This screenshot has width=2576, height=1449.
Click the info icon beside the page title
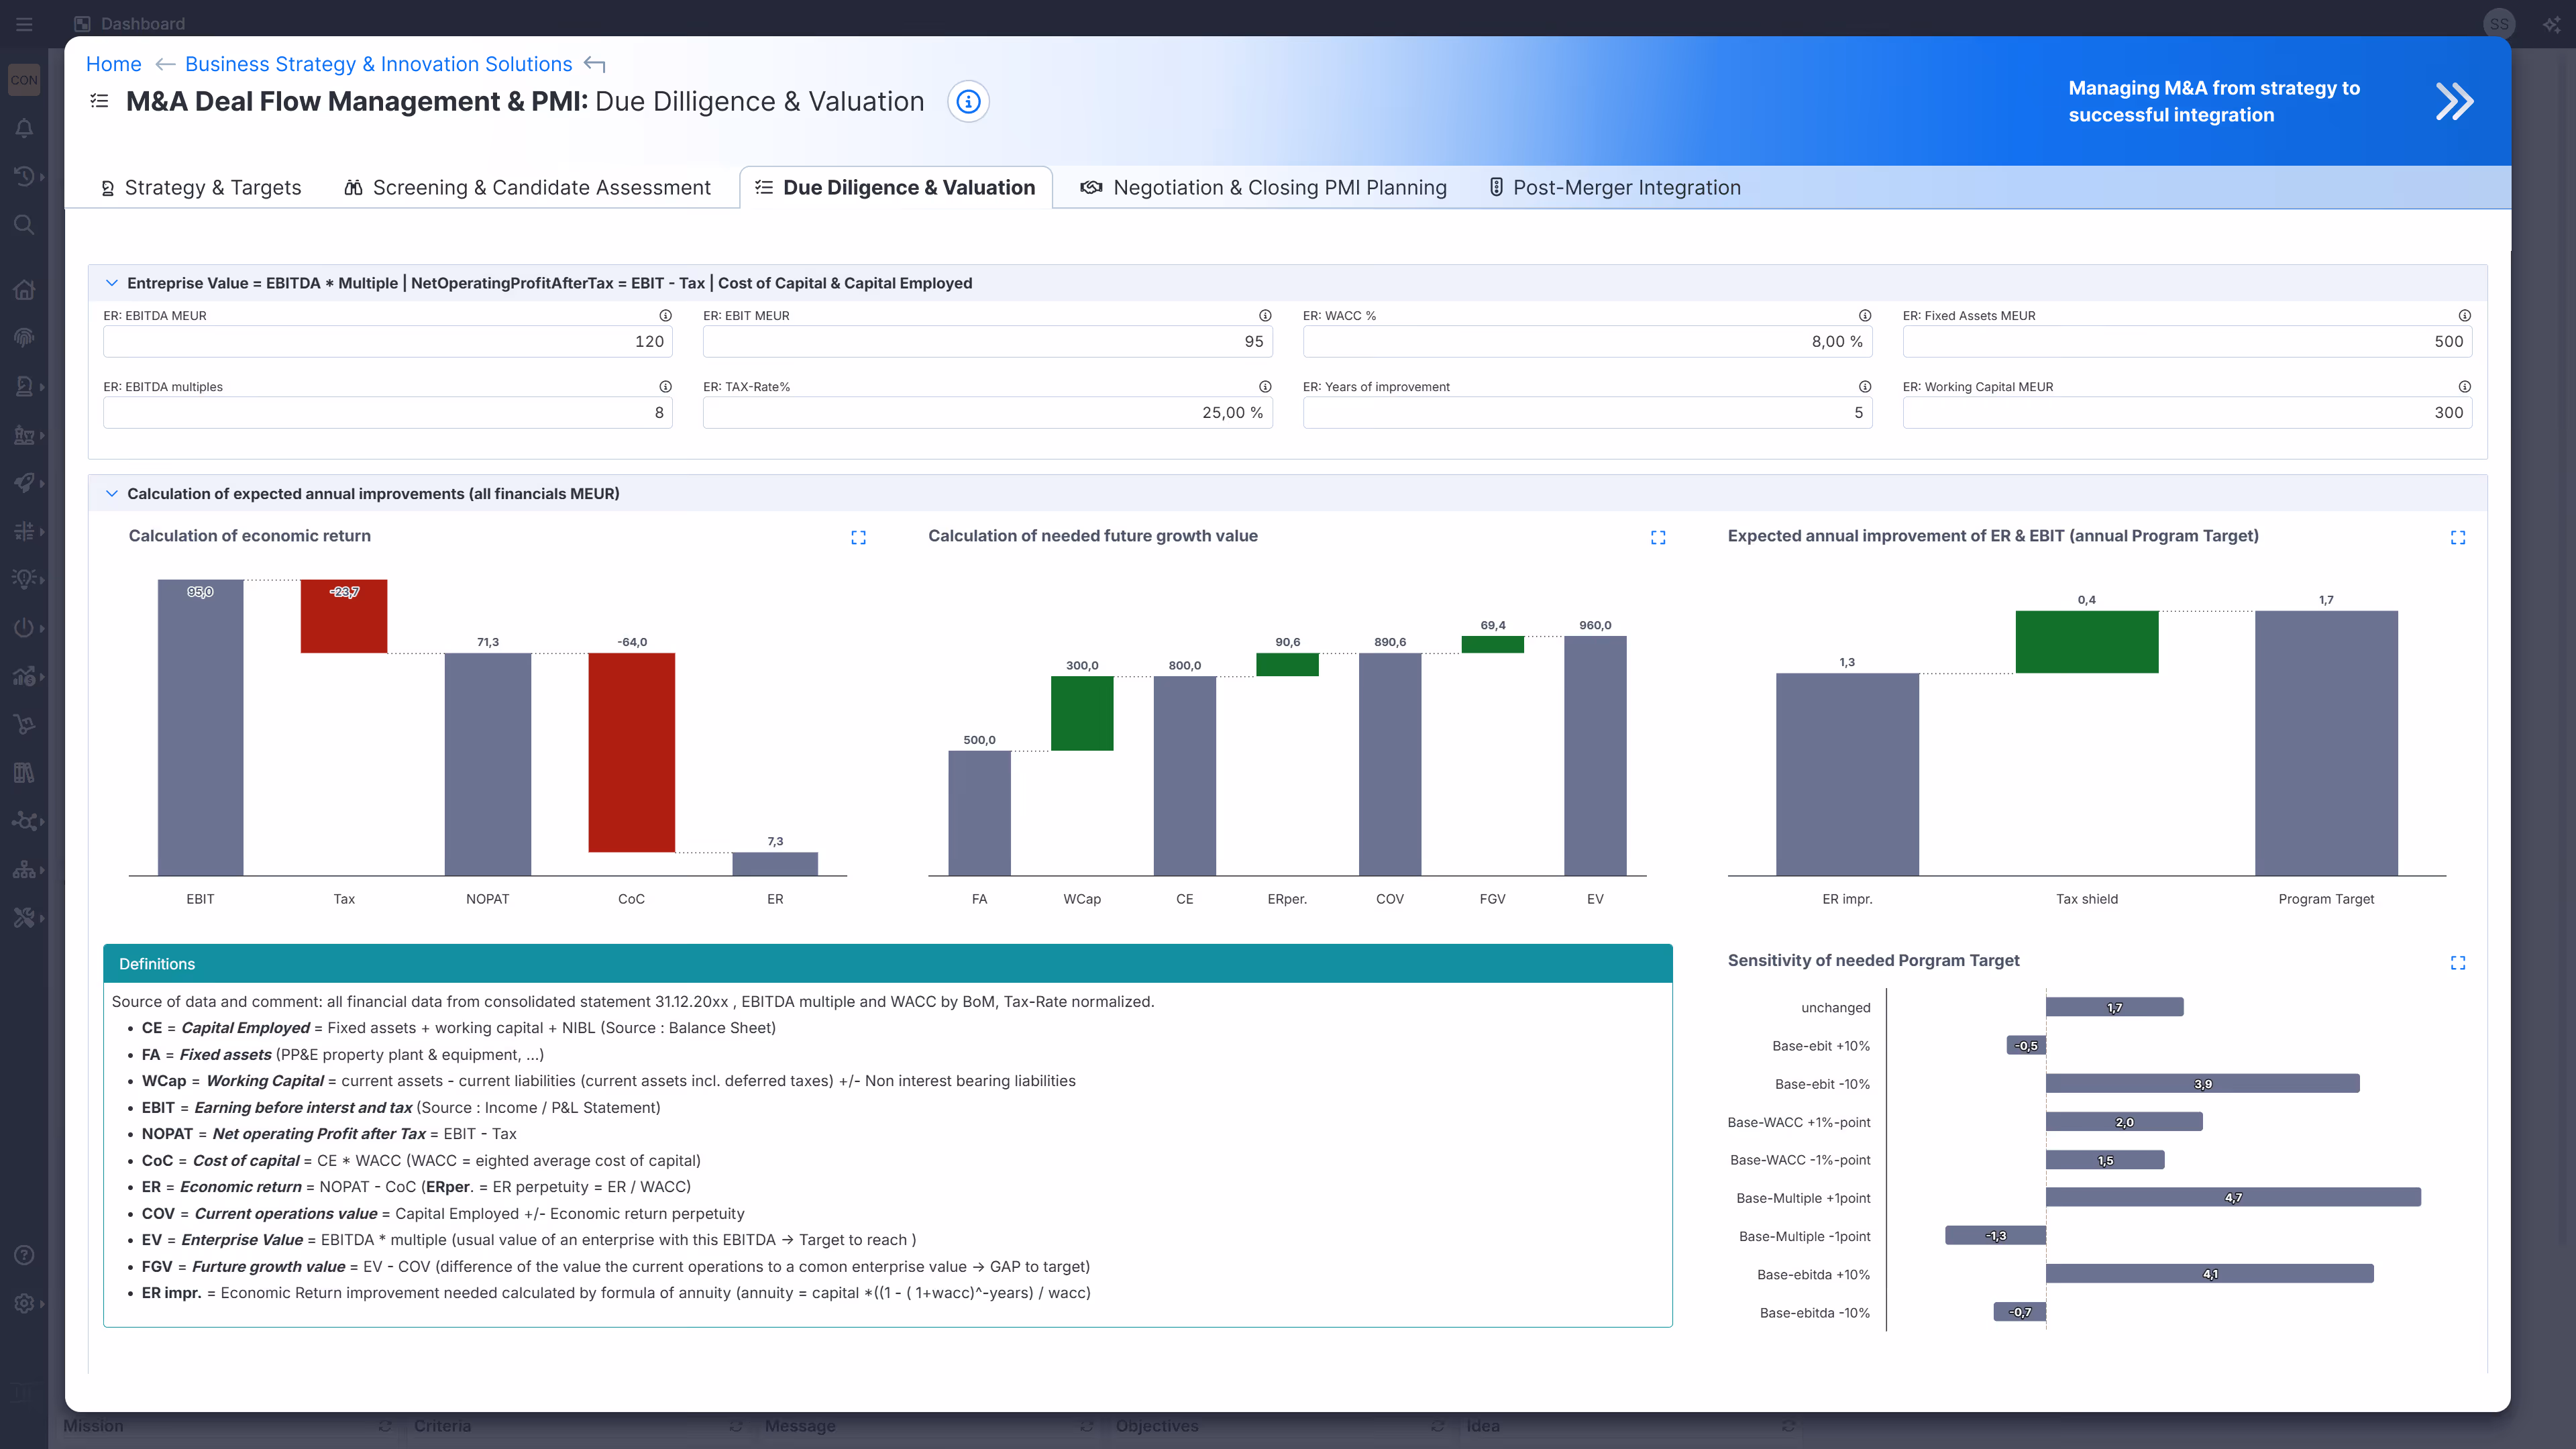pyautogui.click(x=967, y=101)
